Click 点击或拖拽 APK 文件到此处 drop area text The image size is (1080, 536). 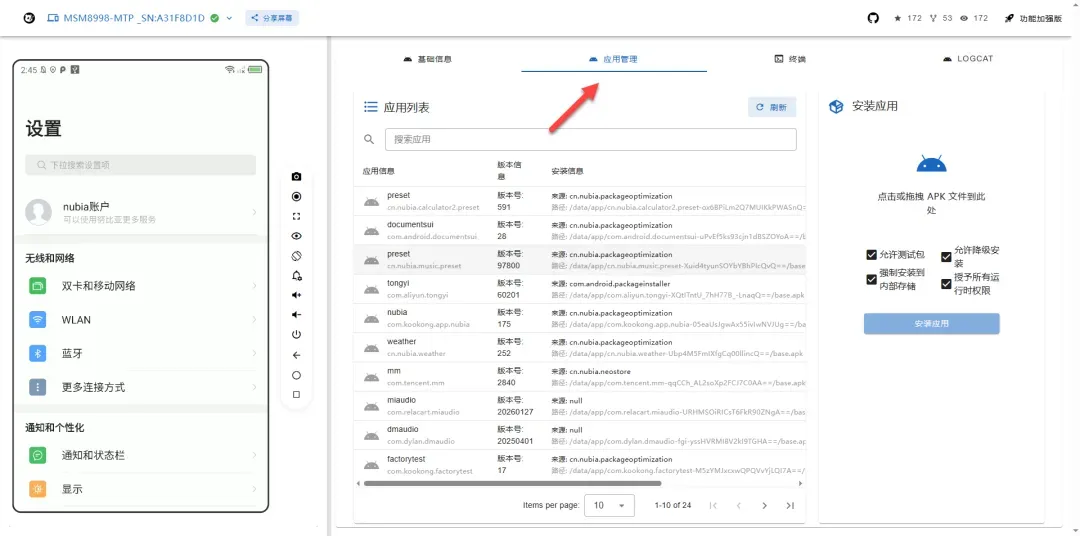[931, 203]
